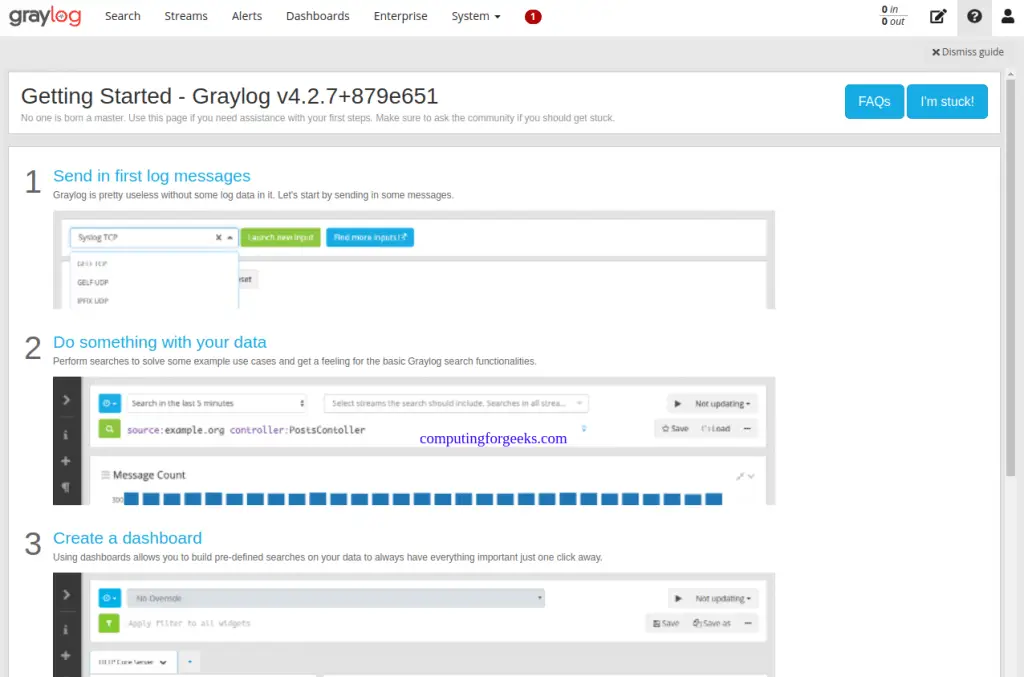This screenshot has width=1024, height=677.
Task: Click Save button in step 3 dashboard
Action: pos(665,623)
